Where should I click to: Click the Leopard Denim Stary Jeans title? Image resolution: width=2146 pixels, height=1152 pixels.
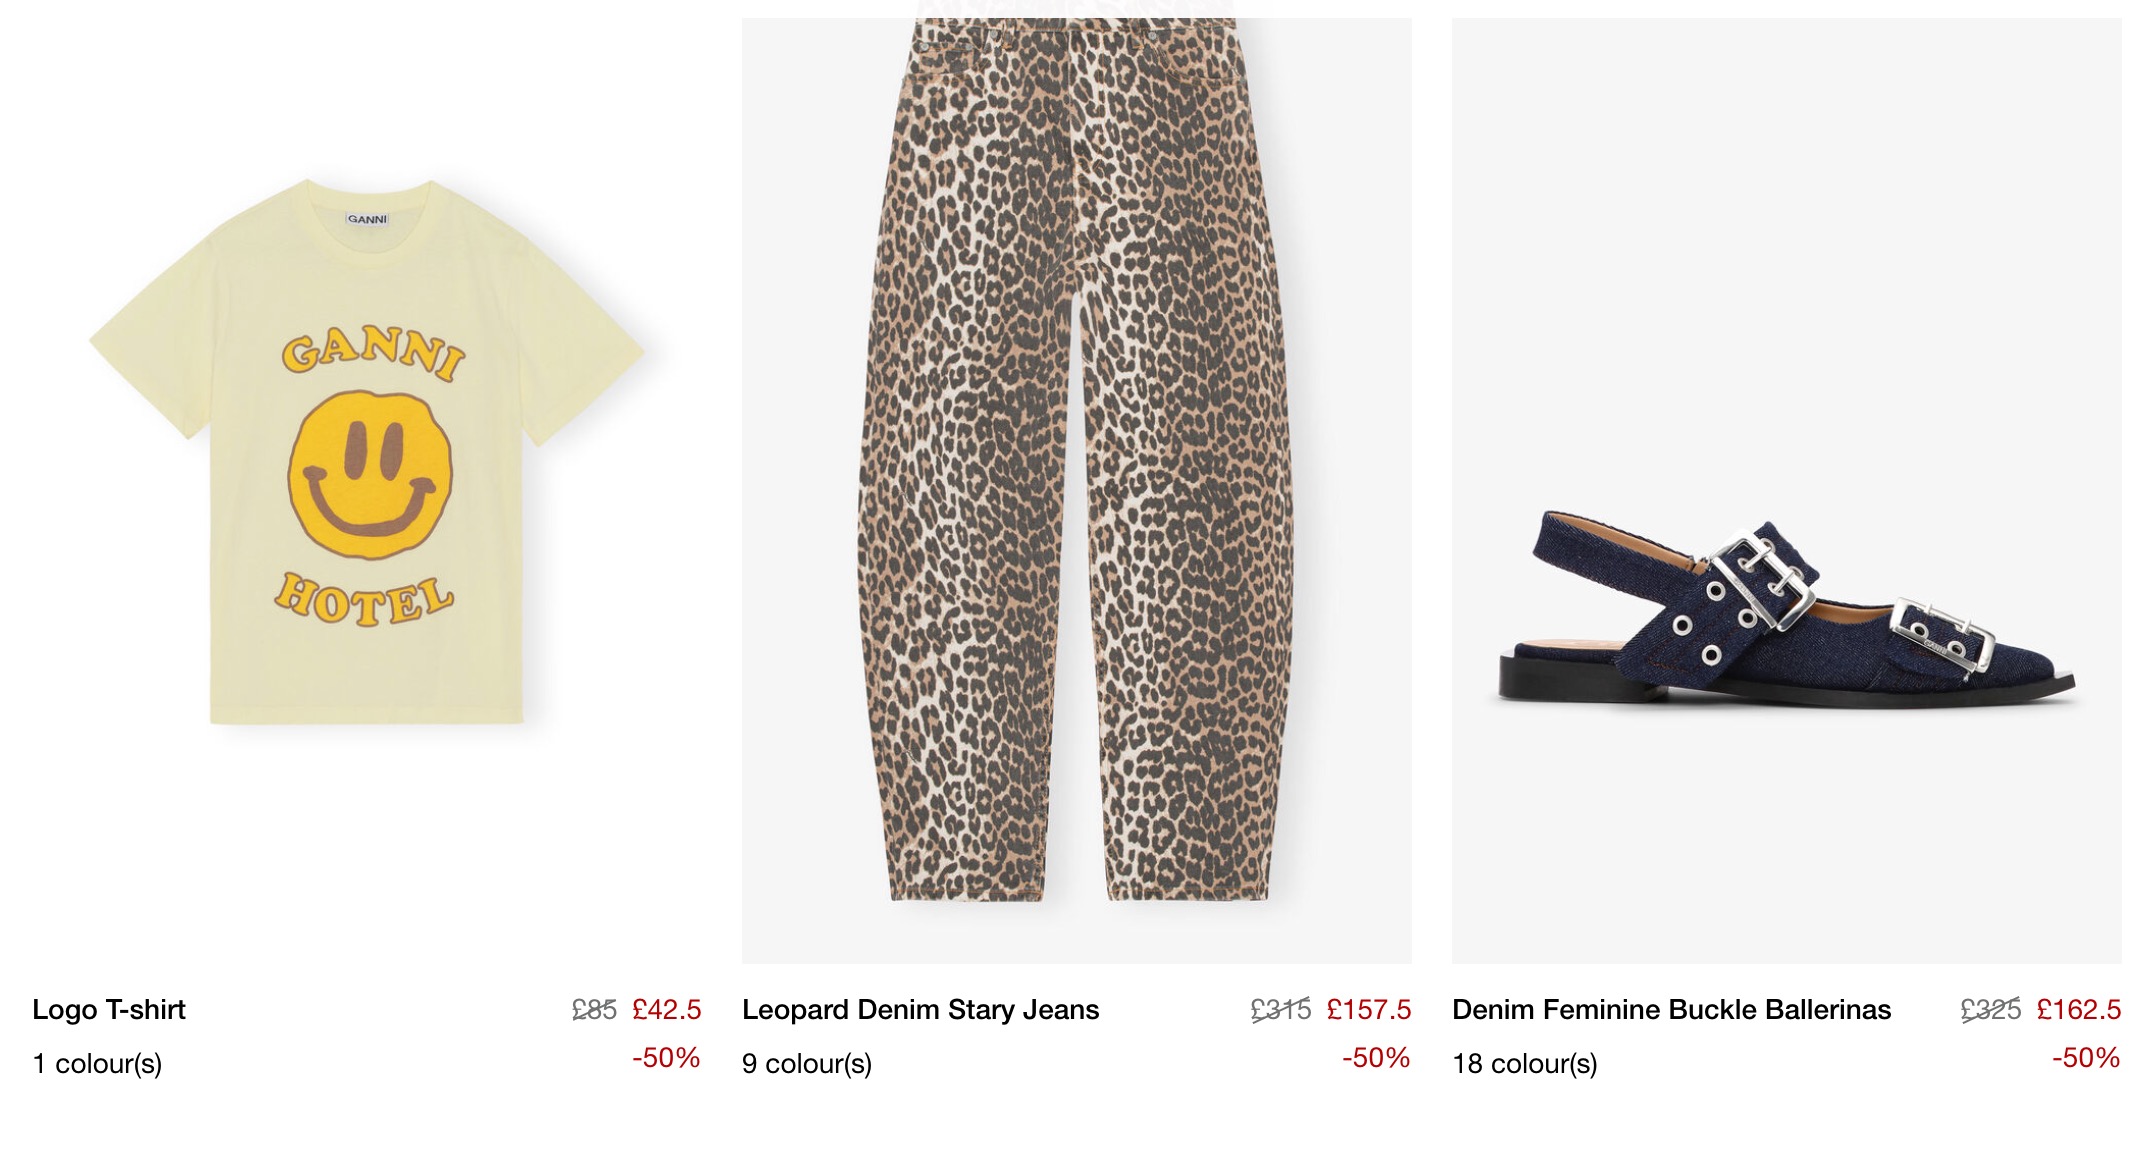(920, 1010)
